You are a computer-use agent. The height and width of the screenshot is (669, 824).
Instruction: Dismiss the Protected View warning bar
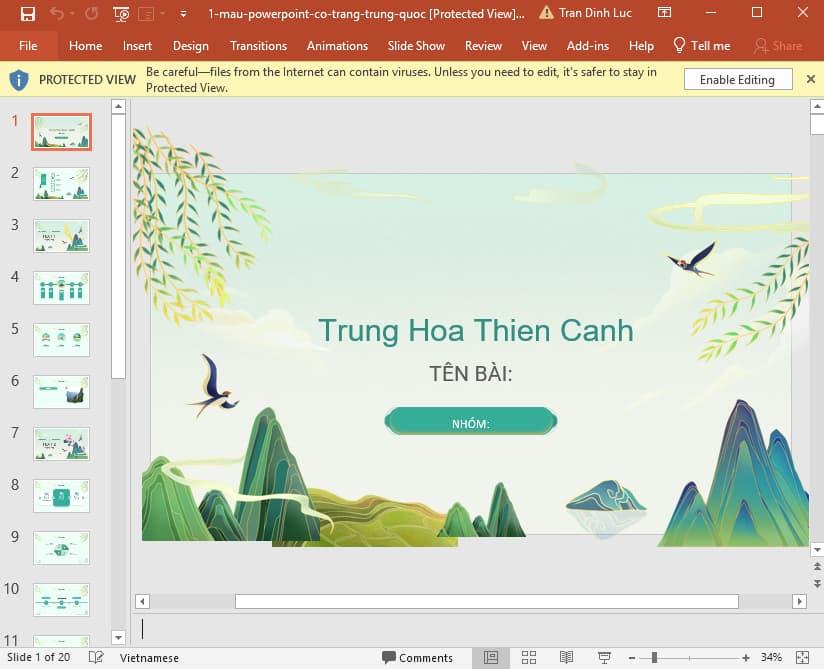point(811,79)
